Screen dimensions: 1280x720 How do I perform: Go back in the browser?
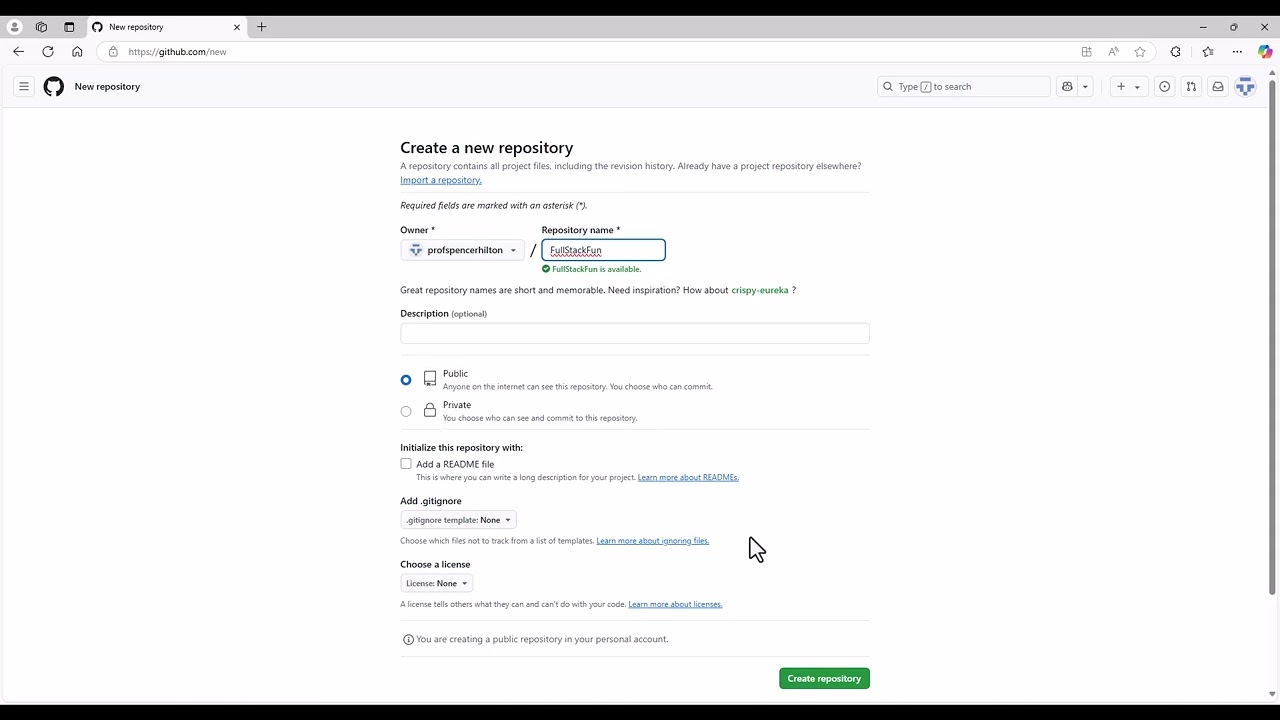click(x=18, y=52)
